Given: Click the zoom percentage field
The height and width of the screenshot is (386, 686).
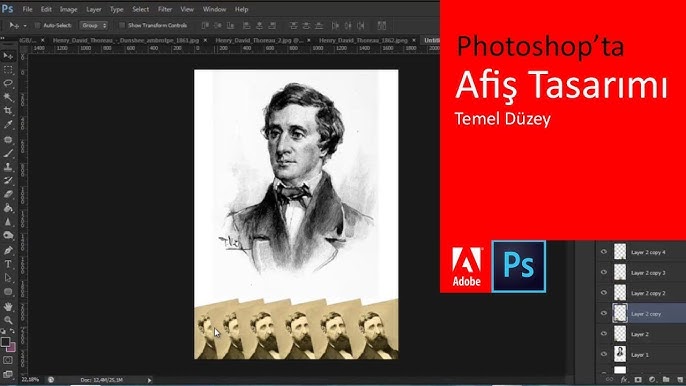Looking at the screenshot, I should click(30, 380).
